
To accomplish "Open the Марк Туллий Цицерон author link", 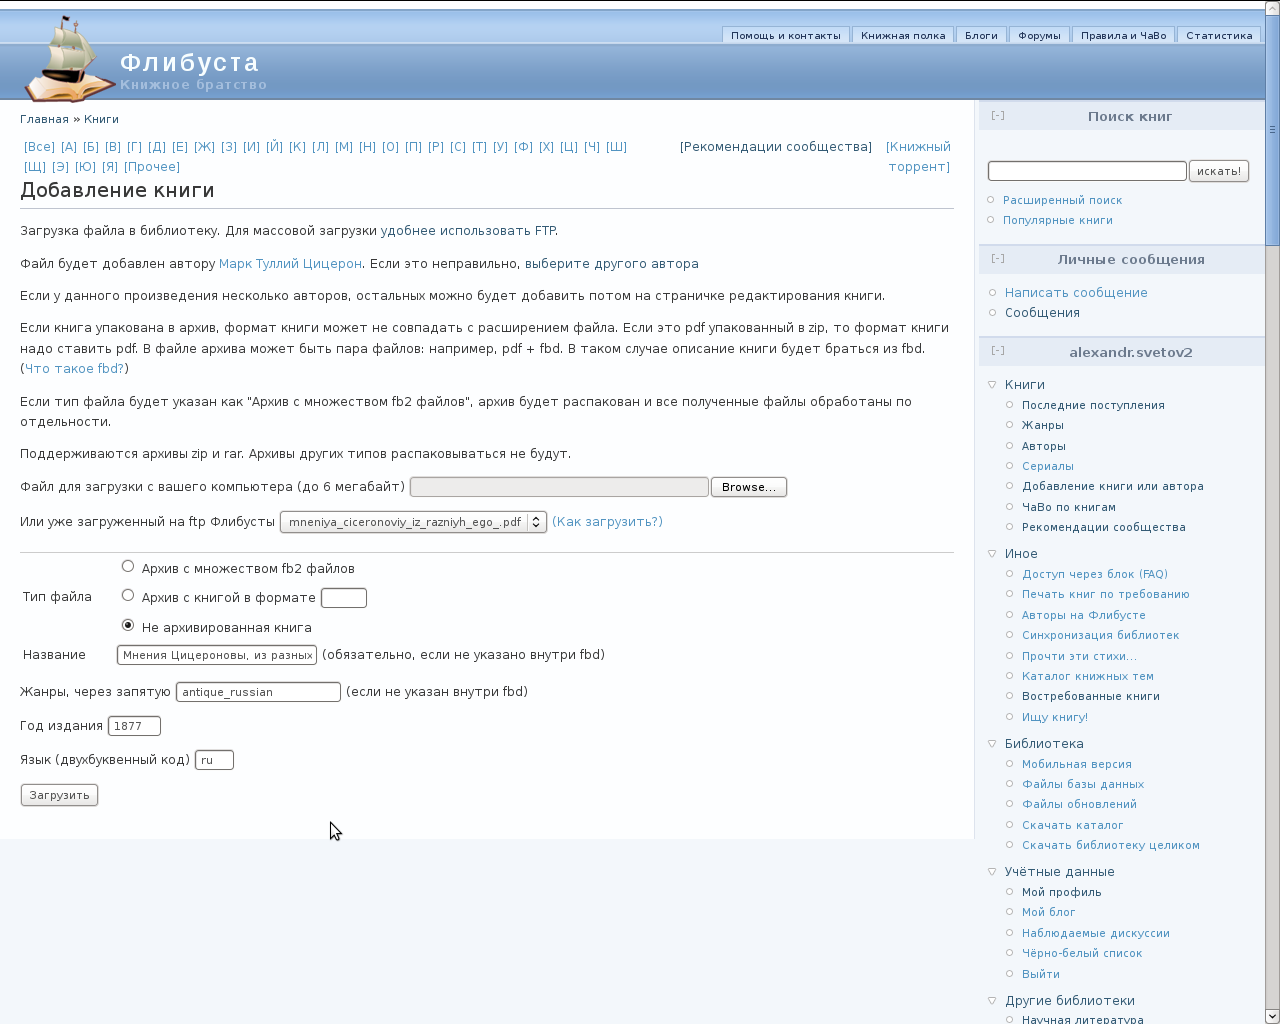I will [290, 264].
